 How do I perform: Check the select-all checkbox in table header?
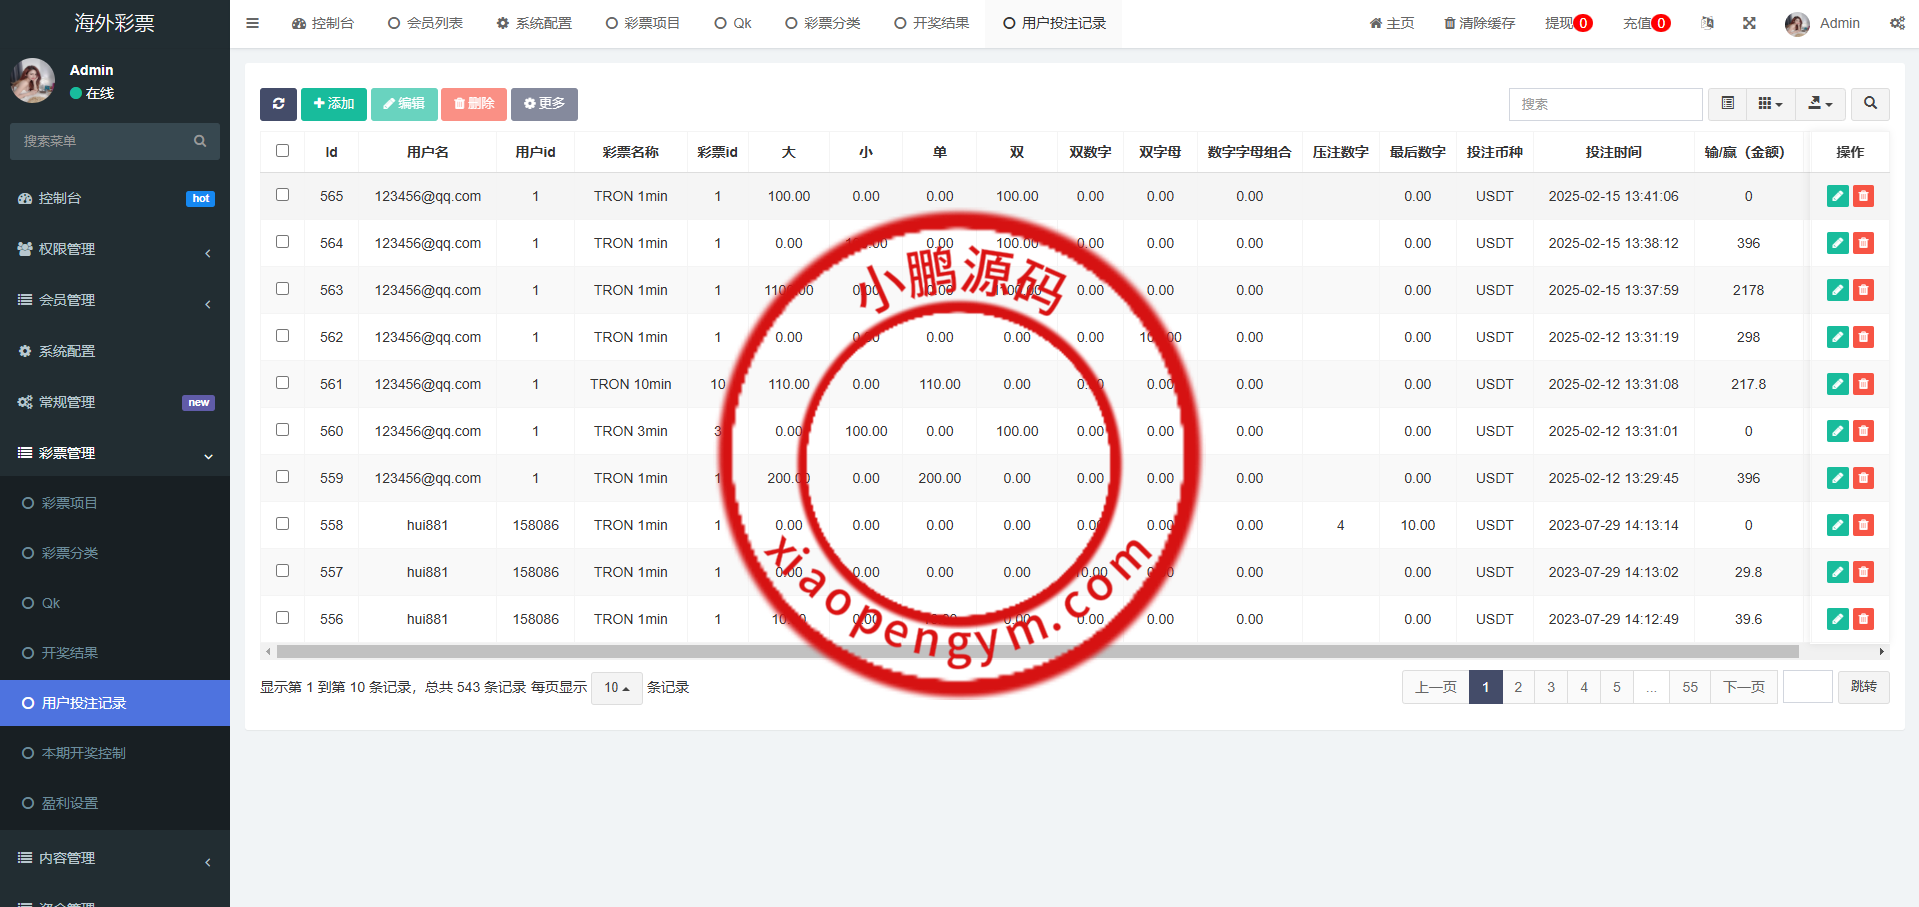(283, 151)
